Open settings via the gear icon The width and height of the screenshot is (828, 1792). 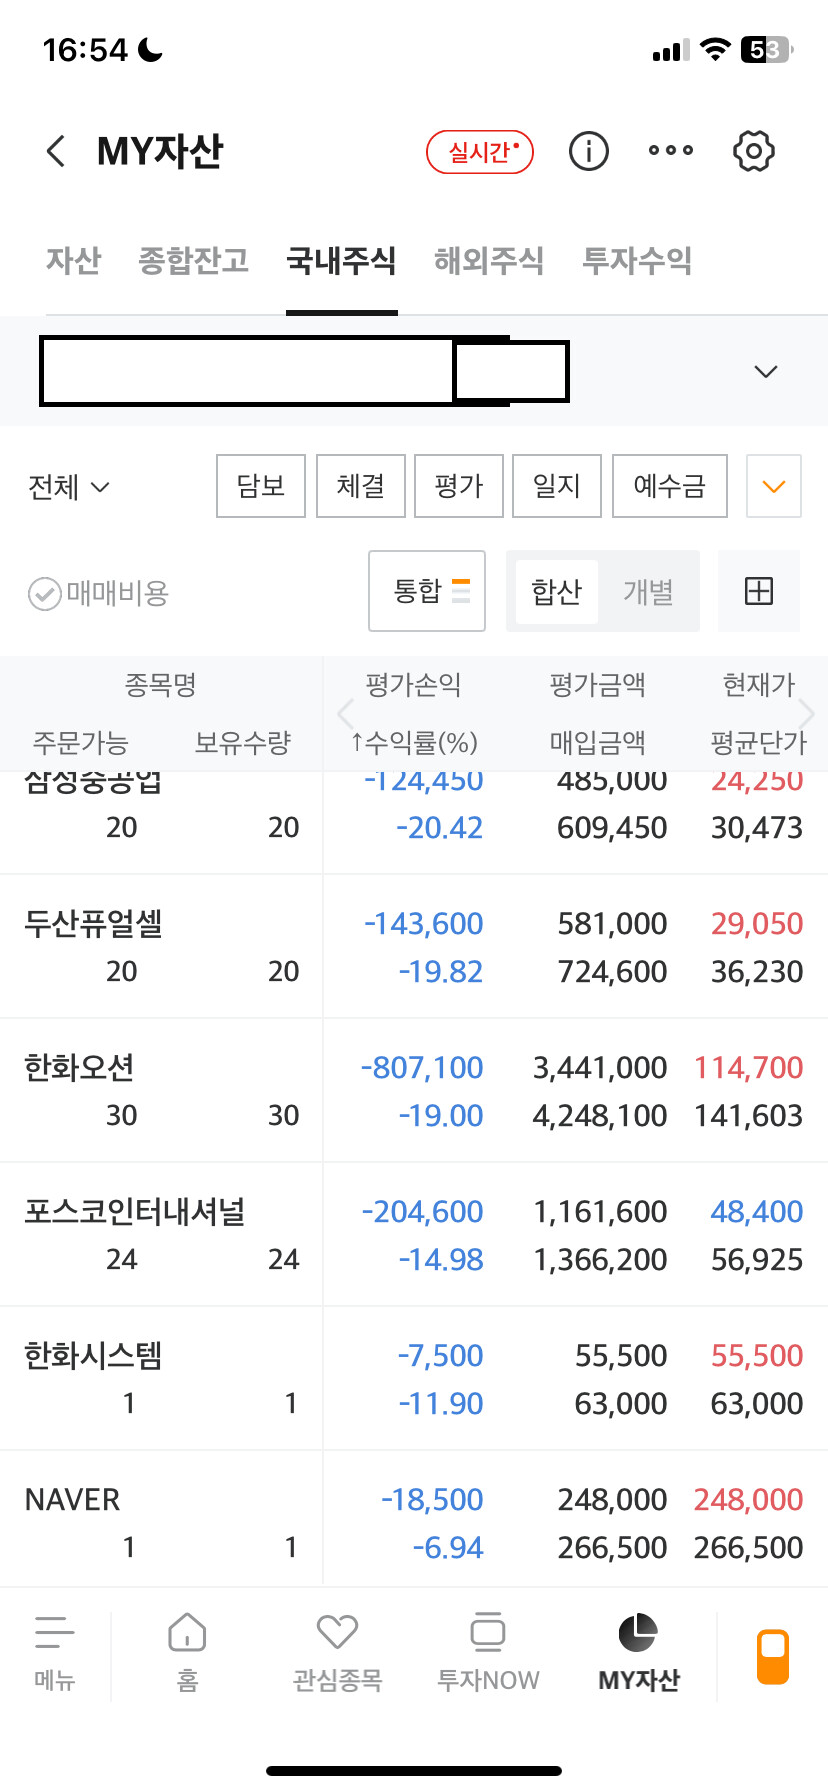753,152
